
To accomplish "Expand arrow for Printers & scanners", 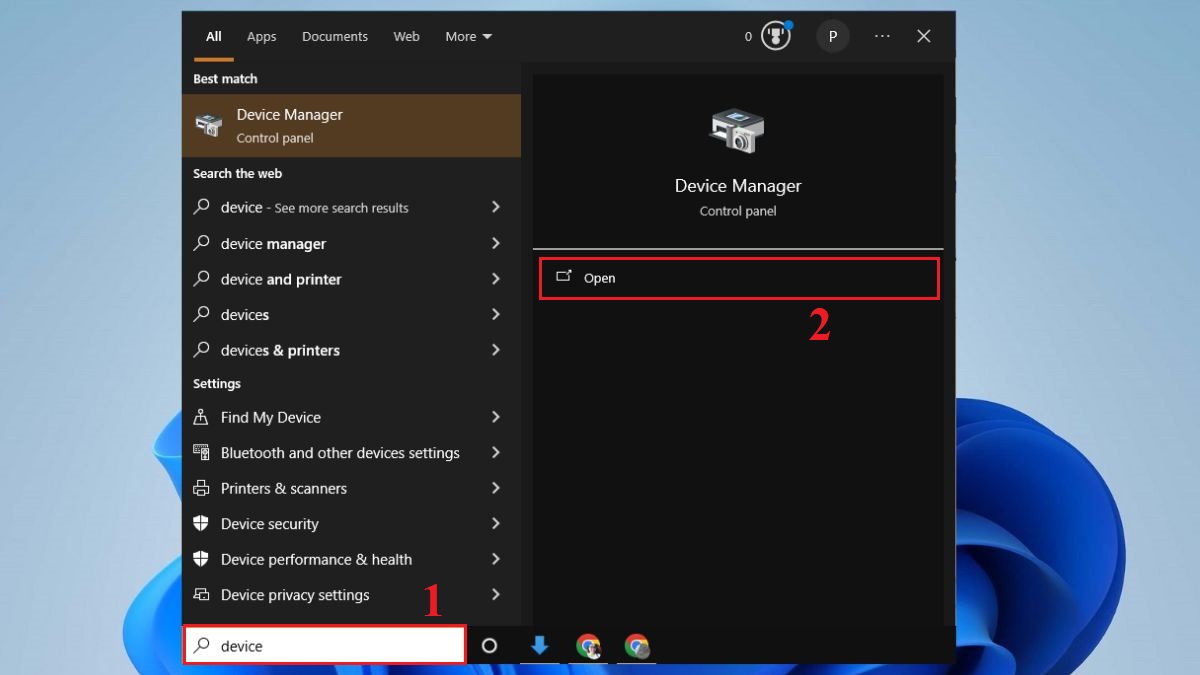I will coord(495,488).
